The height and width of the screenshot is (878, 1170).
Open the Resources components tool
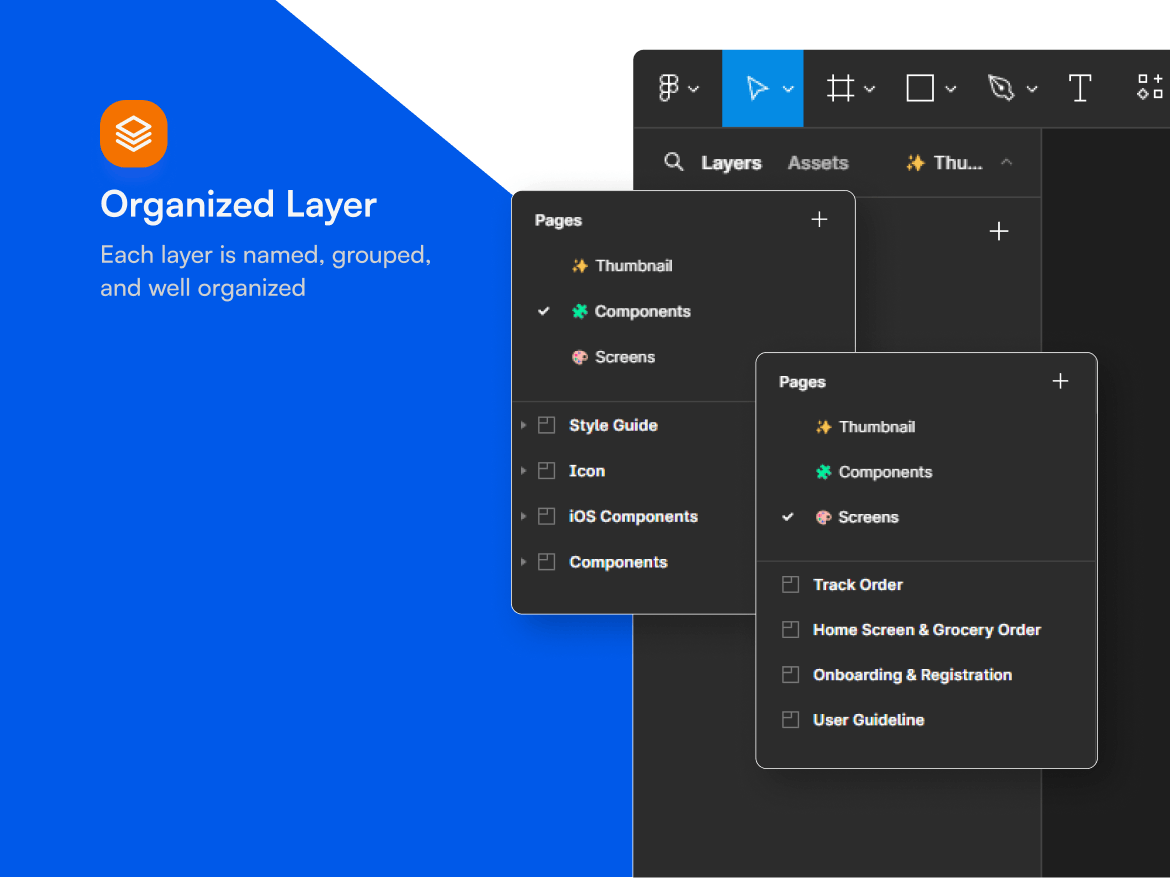tap(1150, 88)
